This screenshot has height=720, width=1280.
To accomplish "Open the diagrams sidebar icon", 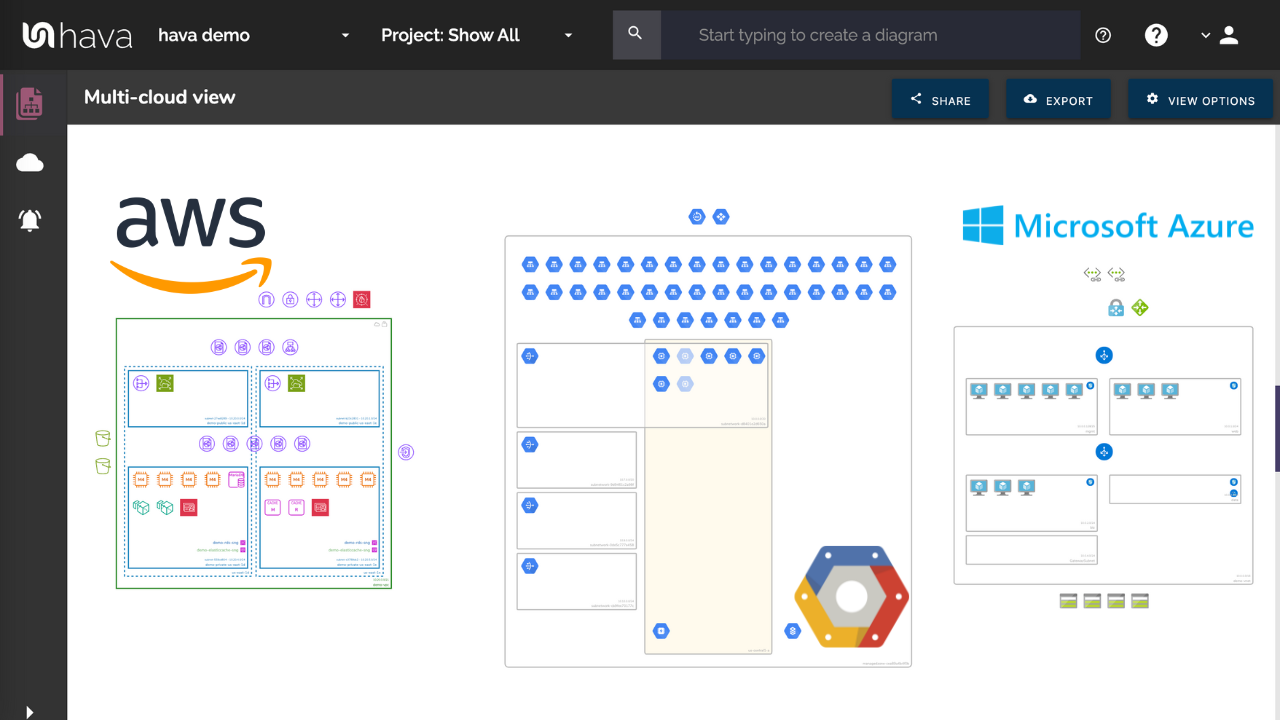I will [x=30, y=103].
